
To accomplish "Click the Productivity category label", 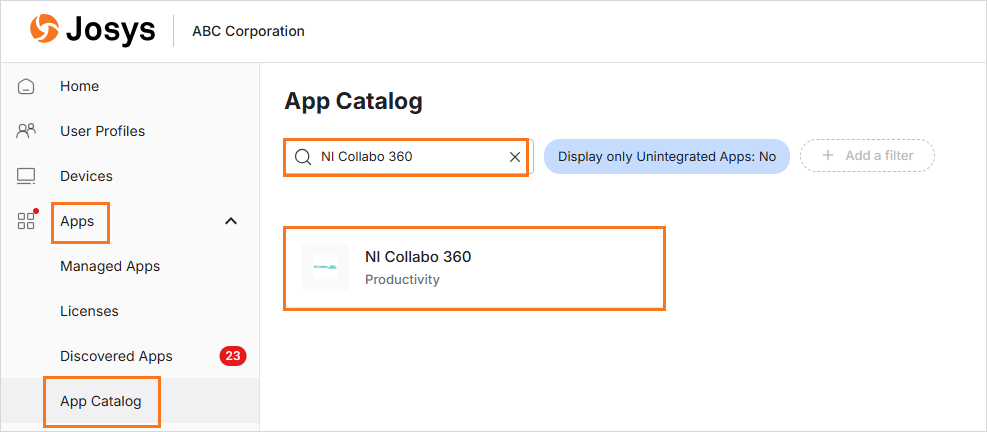I will pos(402,280).
